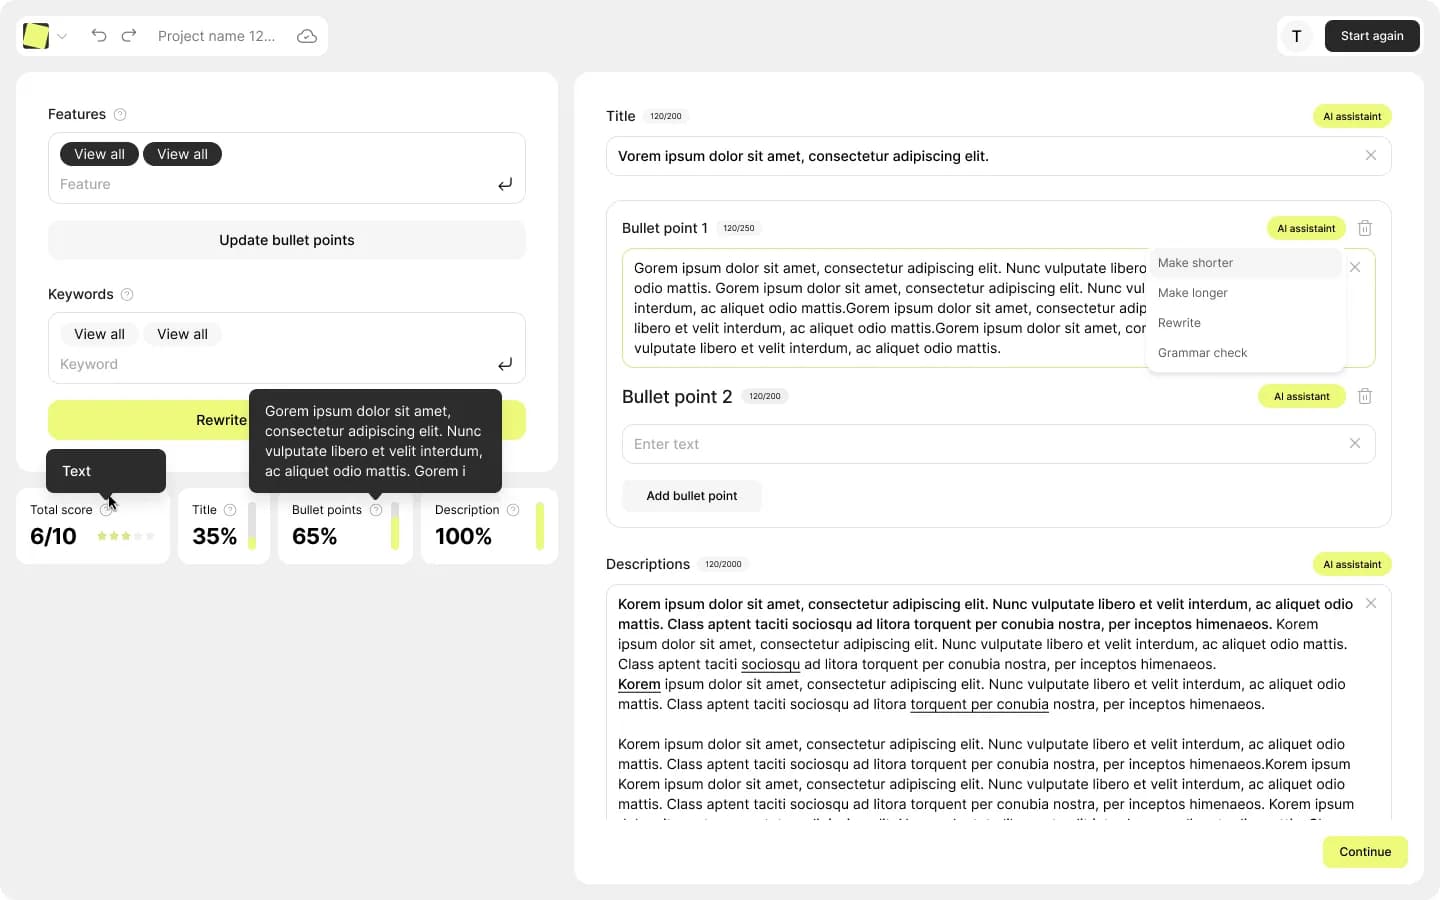1440x900 pixels.
Task: Click the undo arrow icon
Action: (x=98, y=35)
